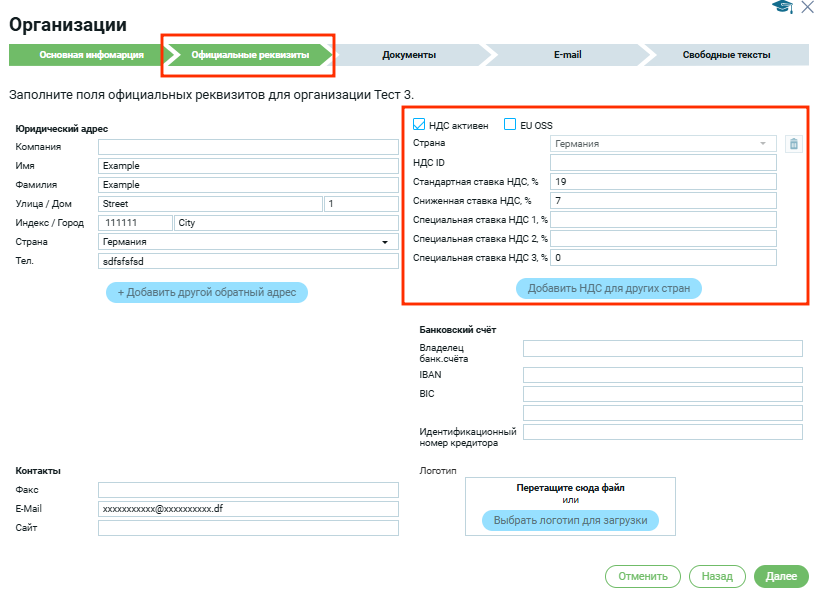Open the E-mail step tab
The width and height of the screenshot is (818, 596).
pyautogui.click(x=568, y=55)
